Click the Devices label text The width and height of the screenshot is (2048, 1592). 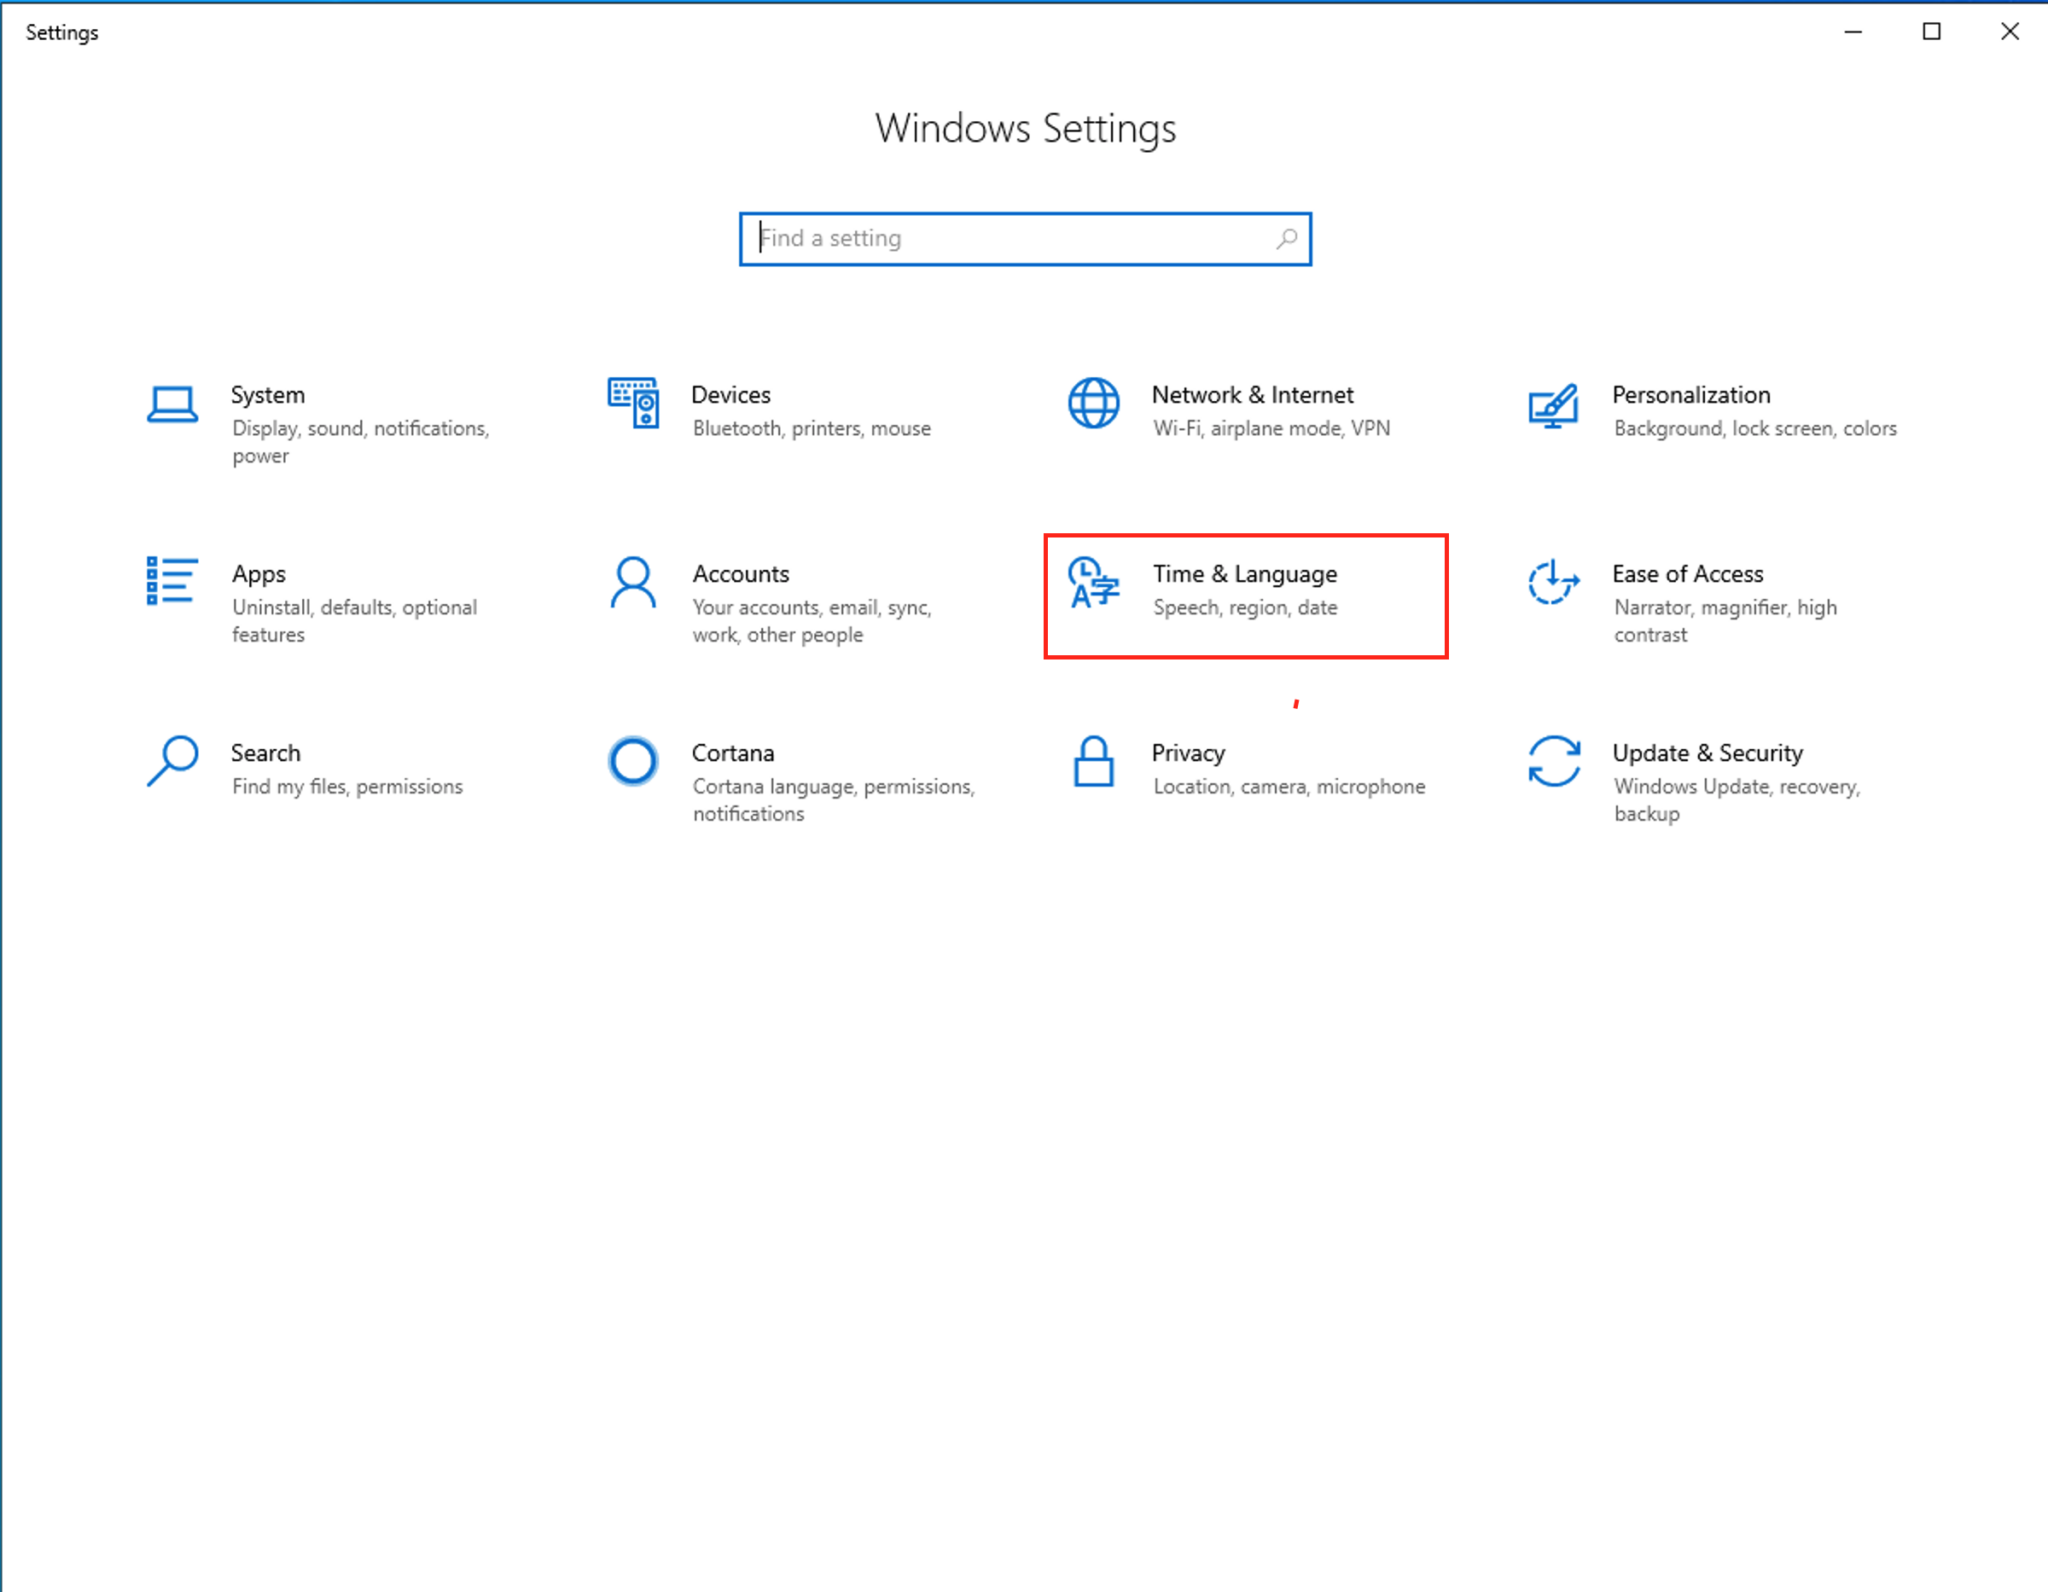(731, 394)
